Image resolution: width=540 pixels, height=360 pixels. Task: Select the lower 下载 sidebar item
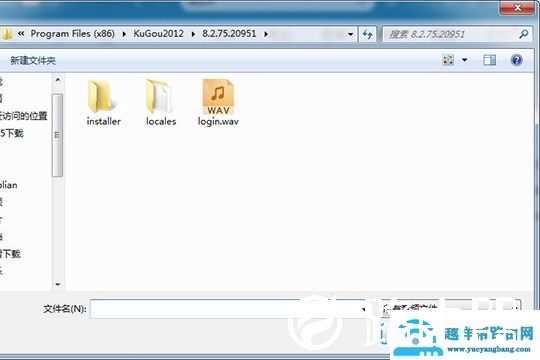coord(10,254)
